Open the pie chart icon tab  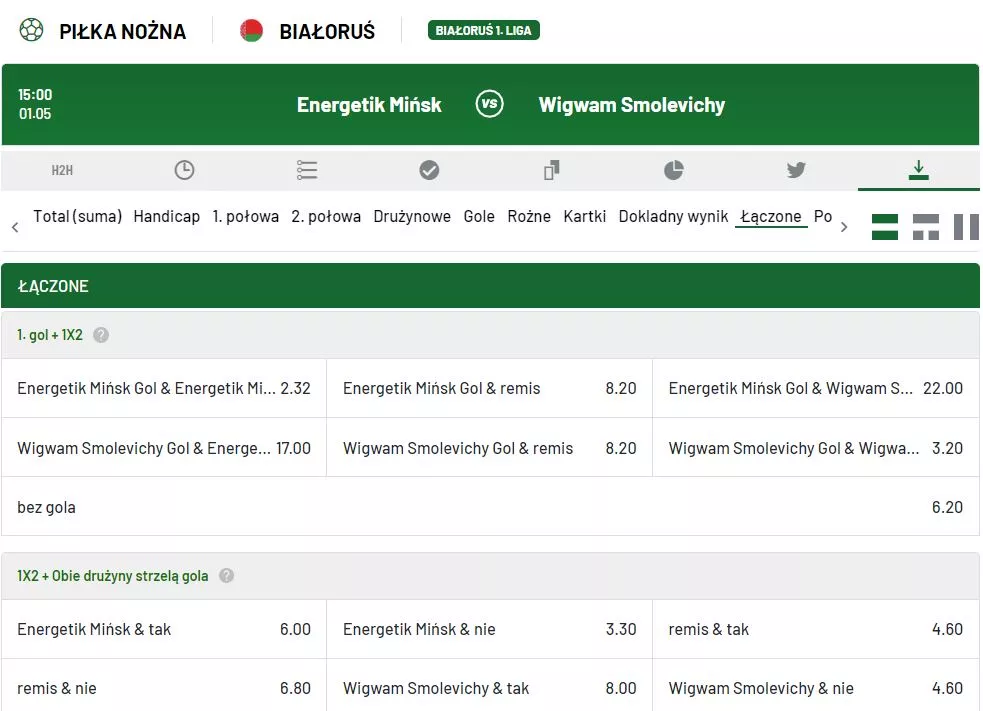click(674, 171)
